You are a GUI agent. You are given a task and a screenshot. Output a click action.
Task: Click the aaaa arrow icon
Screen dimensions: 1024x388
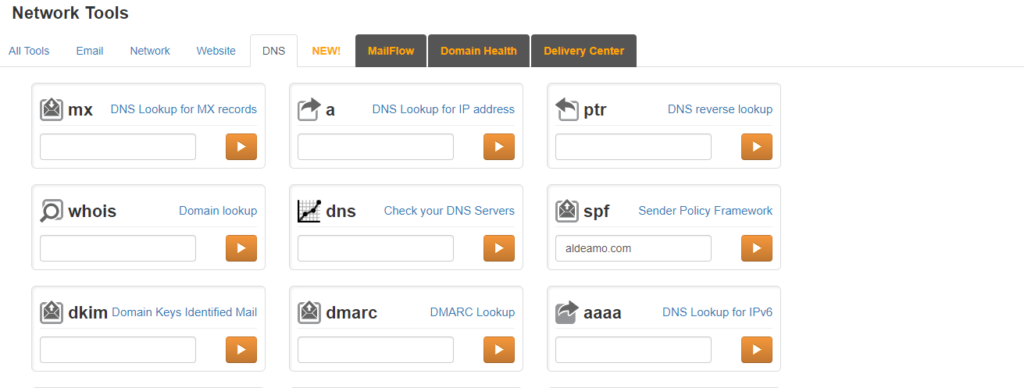pos(567,312)
